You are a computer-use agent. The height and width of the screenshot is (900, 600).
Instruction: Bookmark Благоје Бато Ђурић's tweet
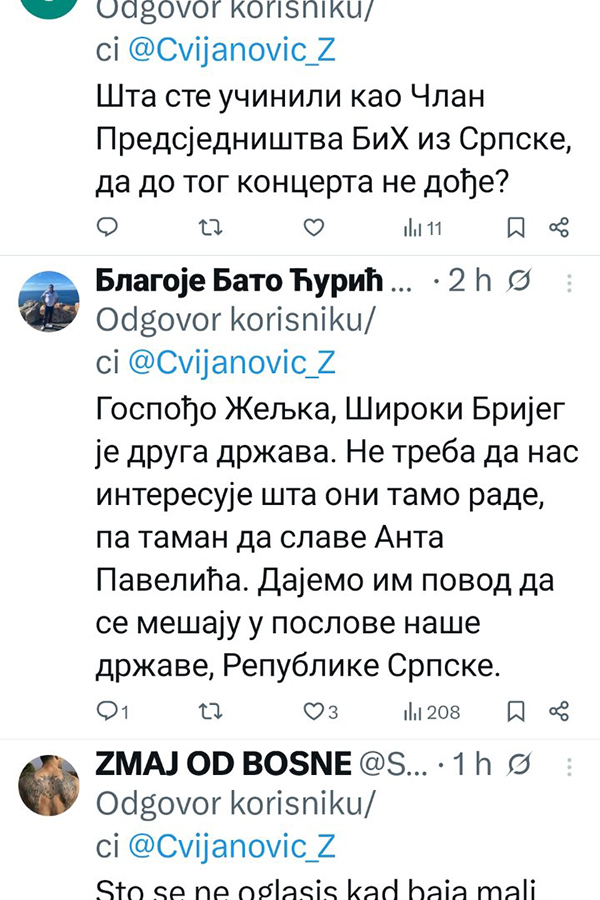[x=516, y=711]
